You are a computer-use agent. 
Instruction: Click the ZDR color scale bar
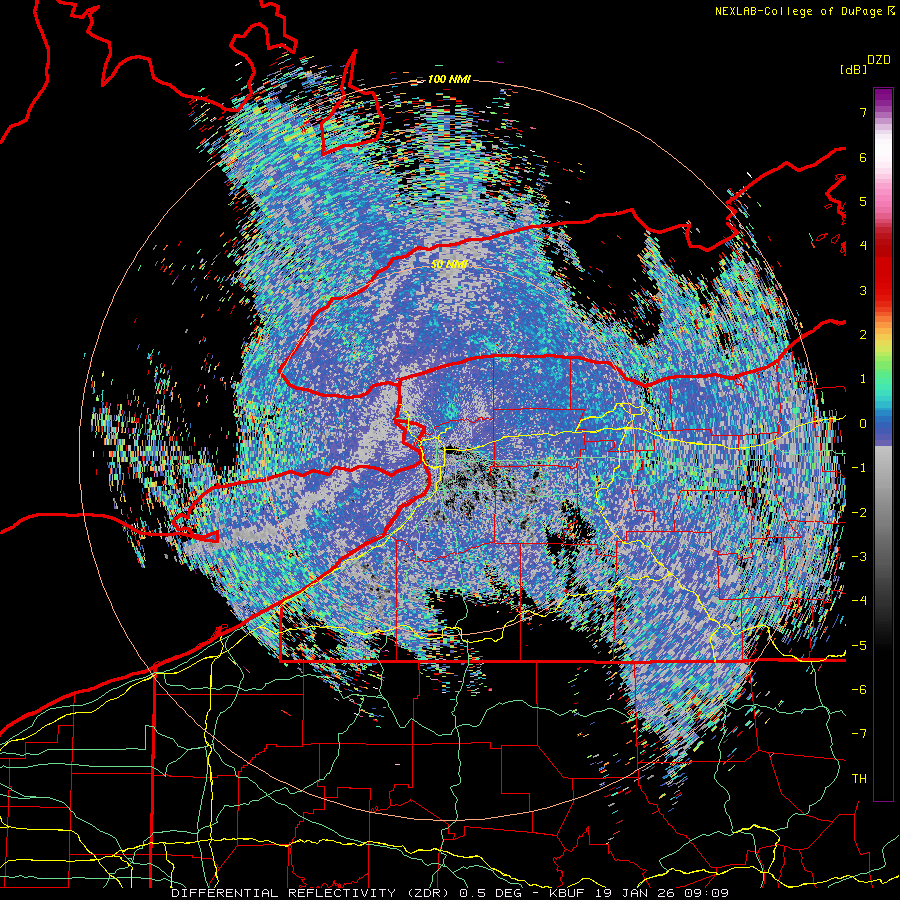pyautogui.click(x=883, y=444)
